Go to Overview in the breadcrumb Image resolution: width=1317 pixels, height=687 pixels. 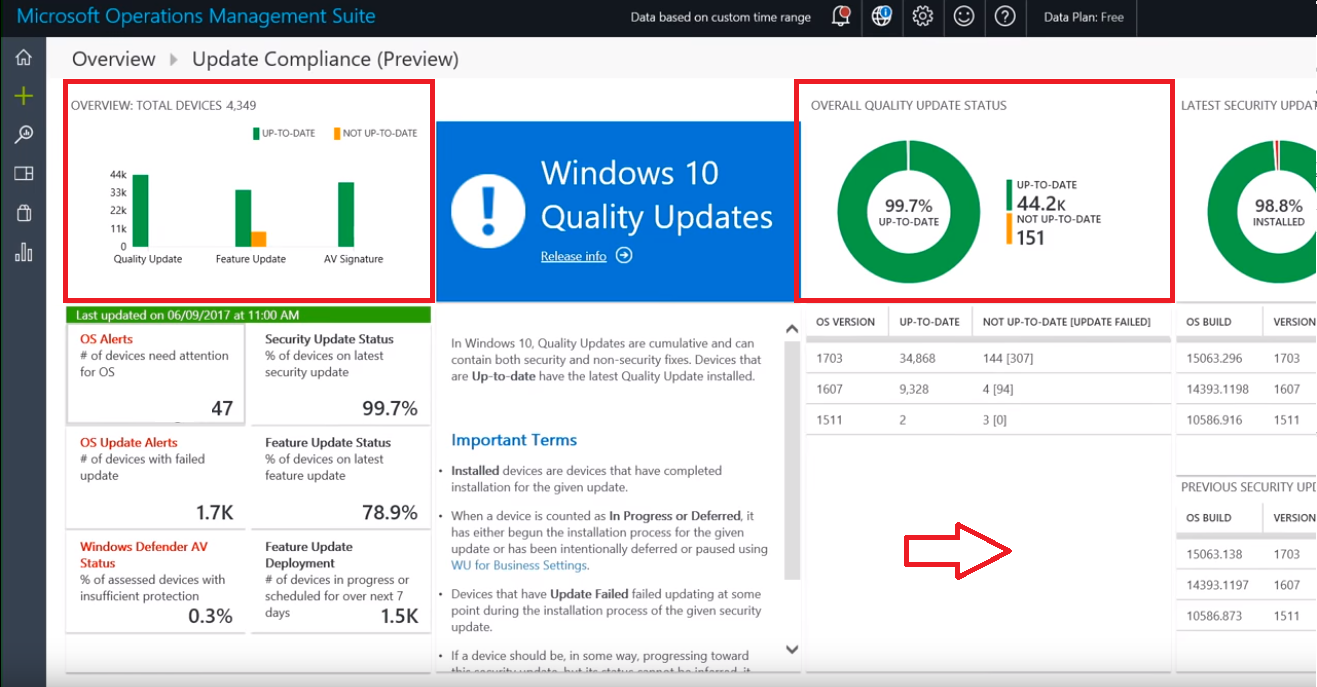(114, 59)
